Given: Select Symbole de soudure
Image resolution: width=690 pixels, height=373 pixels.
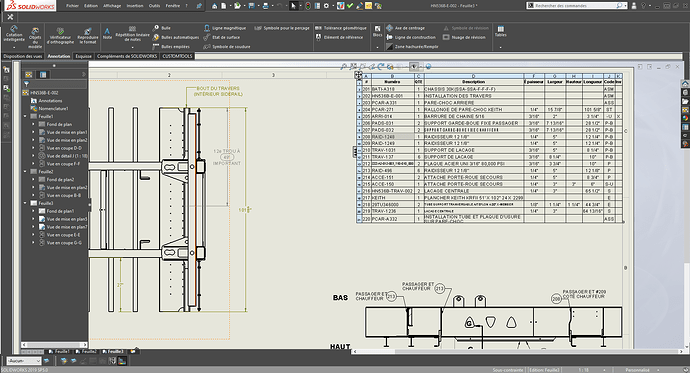Looking at the screenshot, I should click(x=227, y=47).
